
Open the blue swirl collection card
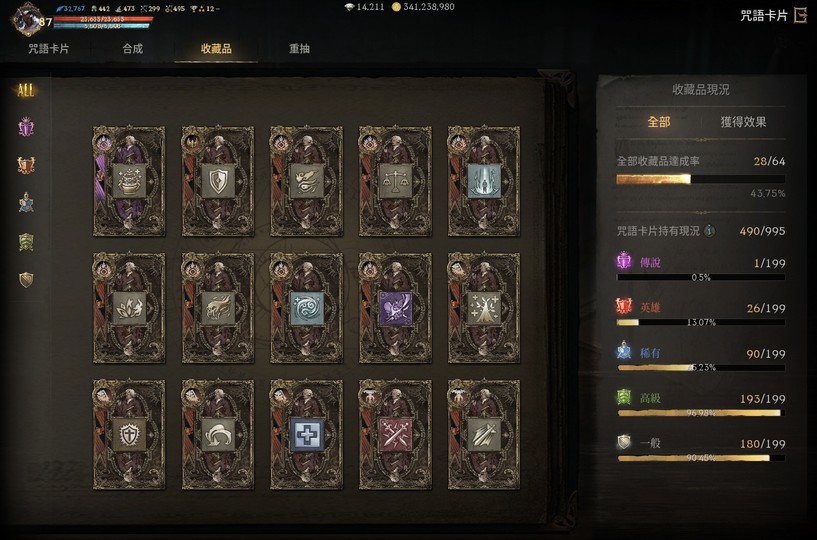coord(306,308)
